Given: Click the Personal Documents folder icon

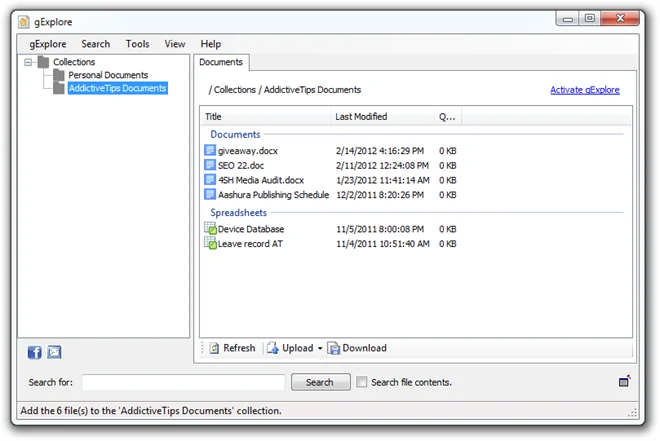Looking at the screenshot, I should [59, 75].
